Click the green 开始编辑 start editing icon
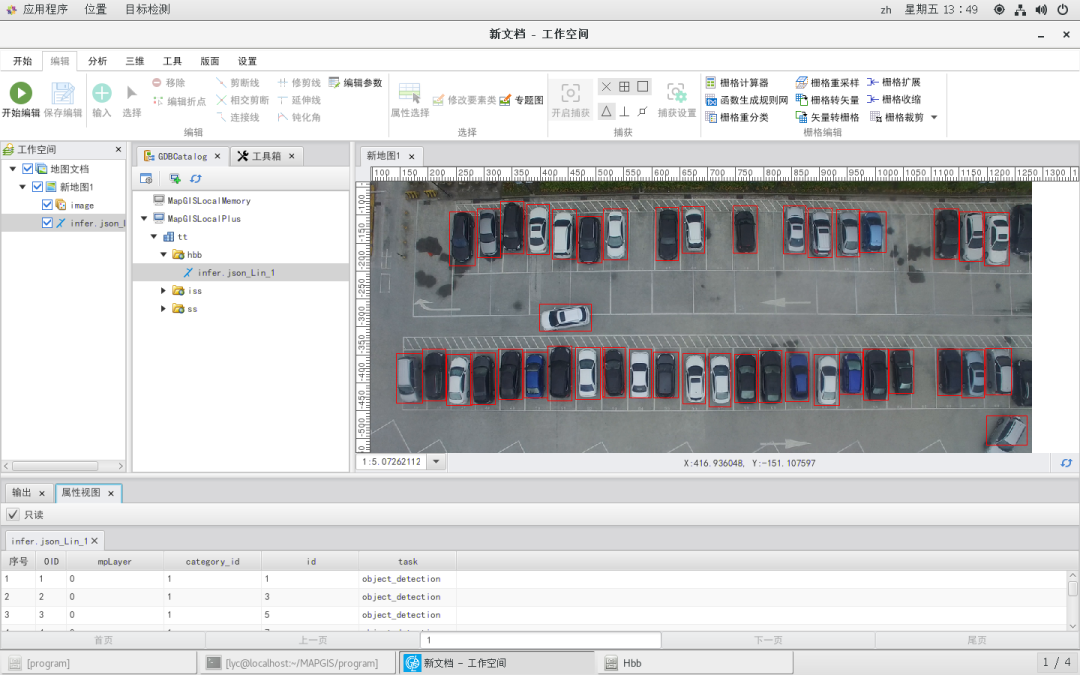 pos(21,92)
